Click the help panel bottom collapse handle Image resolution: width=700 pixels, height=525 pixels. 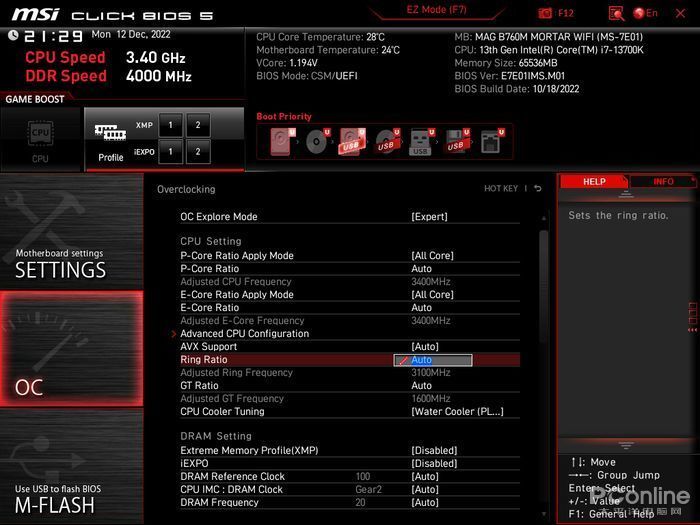tap(625, 445)
